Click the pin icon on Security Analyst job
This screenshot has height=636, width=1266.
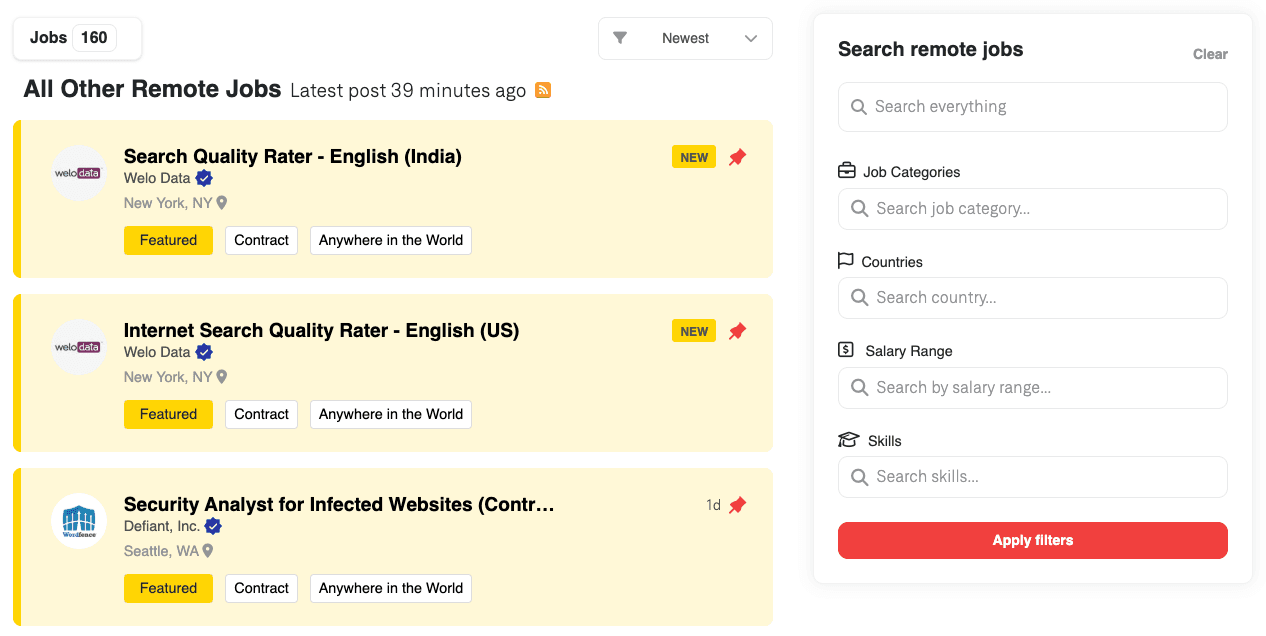pyautogui.click(x=737, y=505)
